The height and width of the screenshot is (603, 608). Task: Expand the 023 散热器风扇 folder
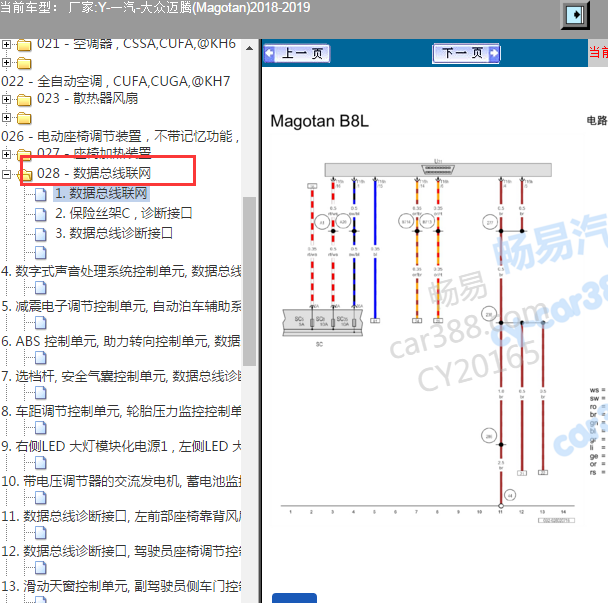pyautogui.click(x=6, y=99)
